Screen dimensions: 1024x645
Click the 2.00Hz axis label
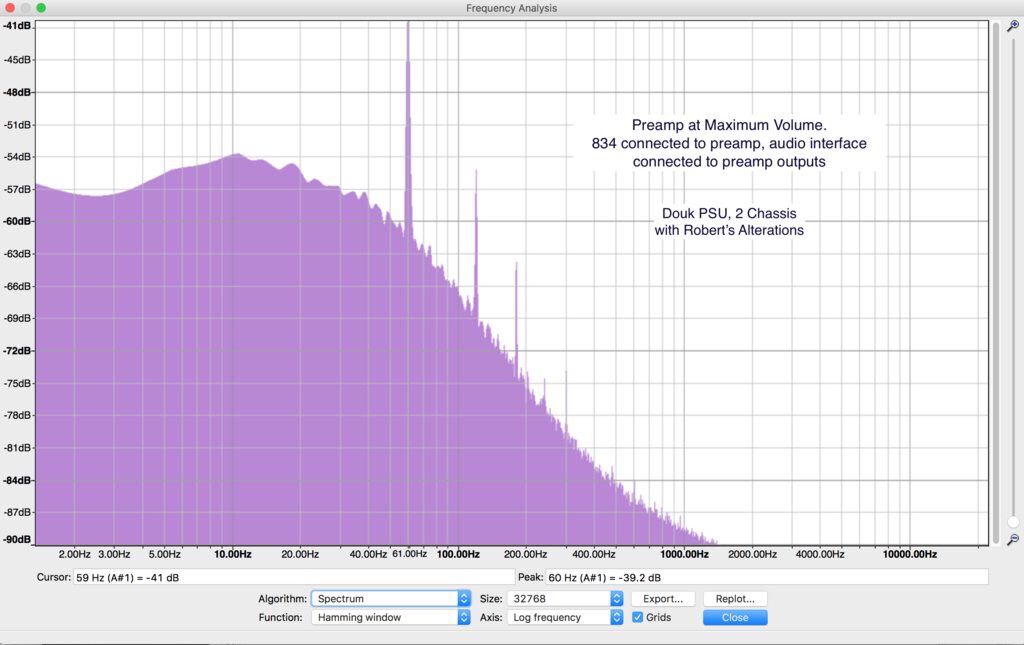pos(74,554)
